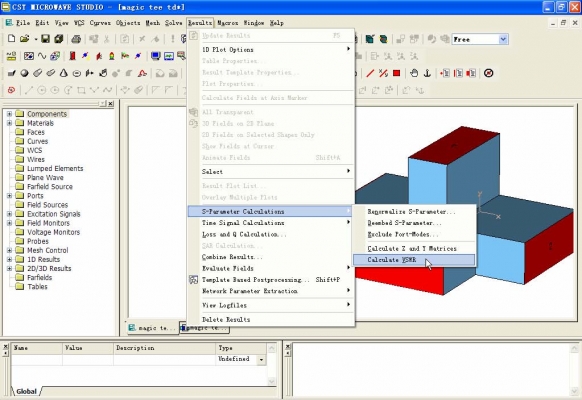Select the cone shape creation icon
Screen dimensions: 582x400
[x=63, y=73]
